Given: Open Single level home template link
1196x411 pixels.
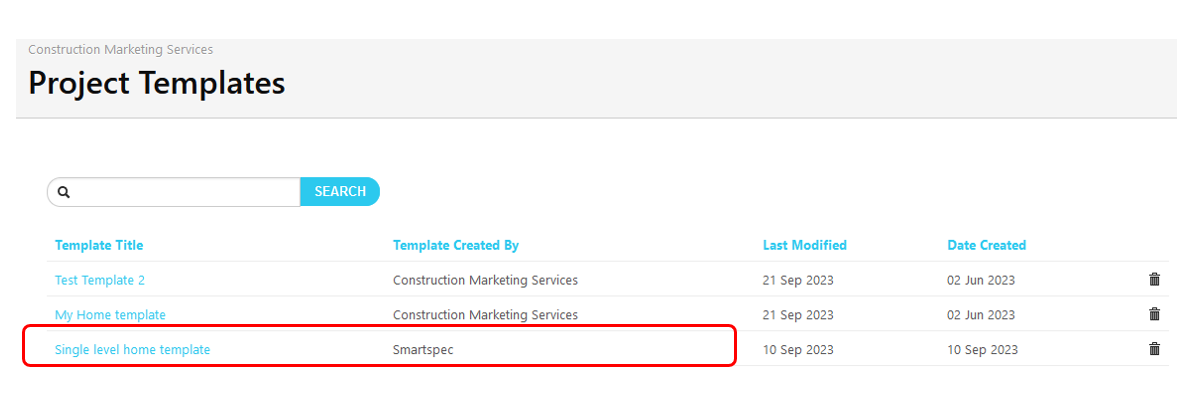Looking at the screenshot, I should (x=132, y=349).
